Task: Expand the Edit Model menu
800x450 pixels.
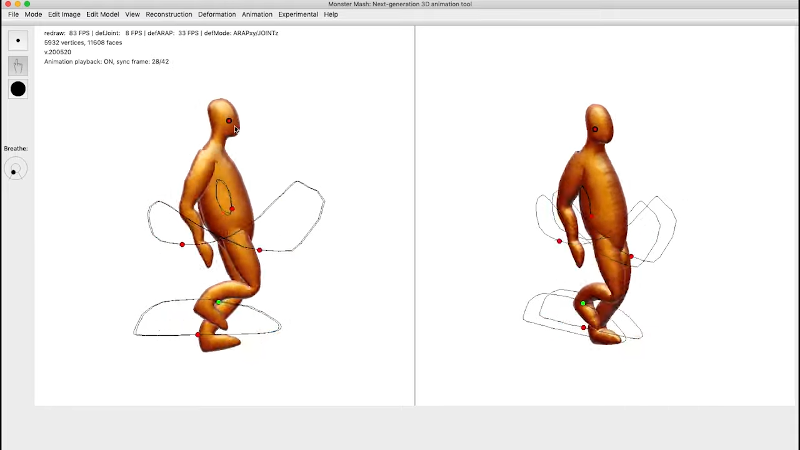Action: tap(102, 15)
